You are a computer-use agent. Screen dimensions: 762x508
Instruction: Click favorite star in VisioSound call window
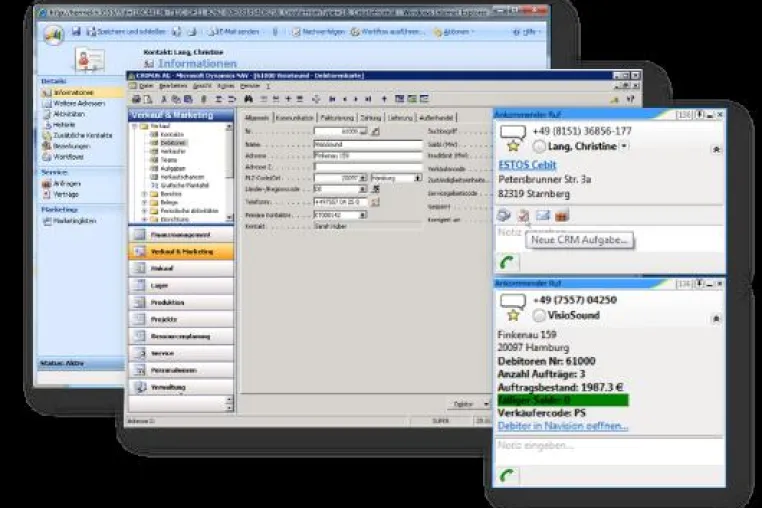[513, 315]
